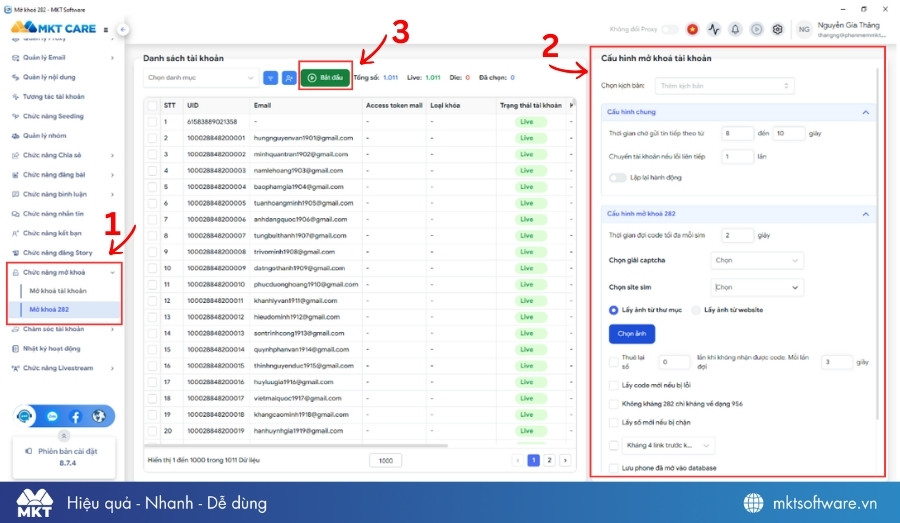Open the Chọn site sim dropdown

pyautogui.click(x=757, y=287)
